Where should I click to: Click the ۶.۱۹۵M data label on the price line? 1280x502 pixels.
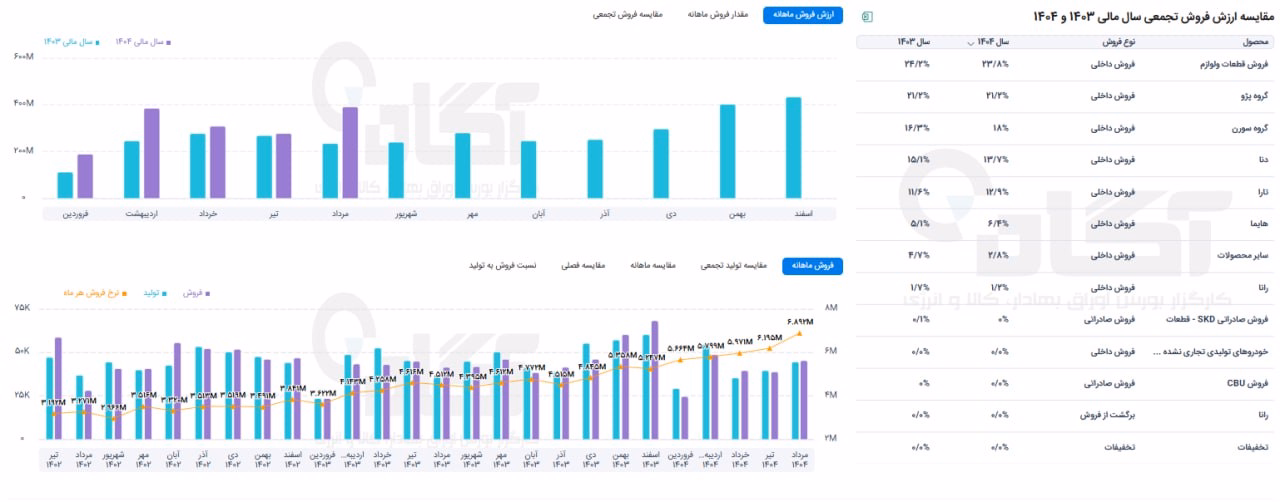coord(770,338)
